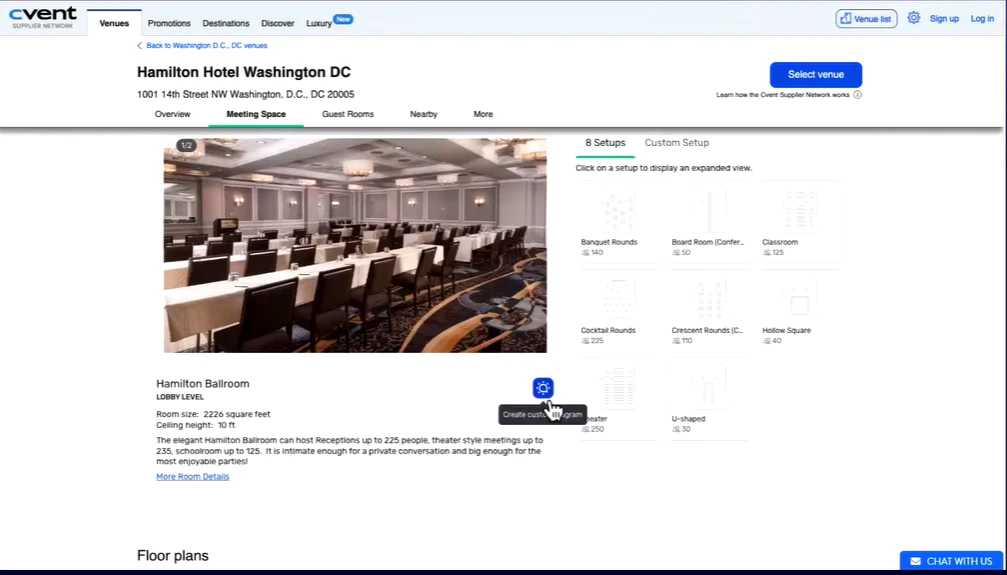Click the Cvent Supplier Network logo
The height and width of the screenshot is (575, 1007).
[x=42, y=18]
